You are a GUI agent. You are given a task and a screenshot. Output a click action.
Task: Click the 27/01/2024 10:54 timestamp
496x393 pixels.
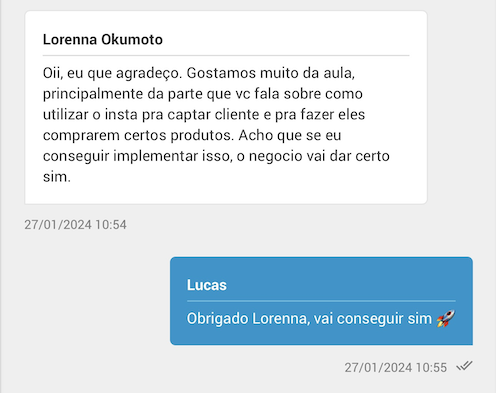[x=75, y=225]
